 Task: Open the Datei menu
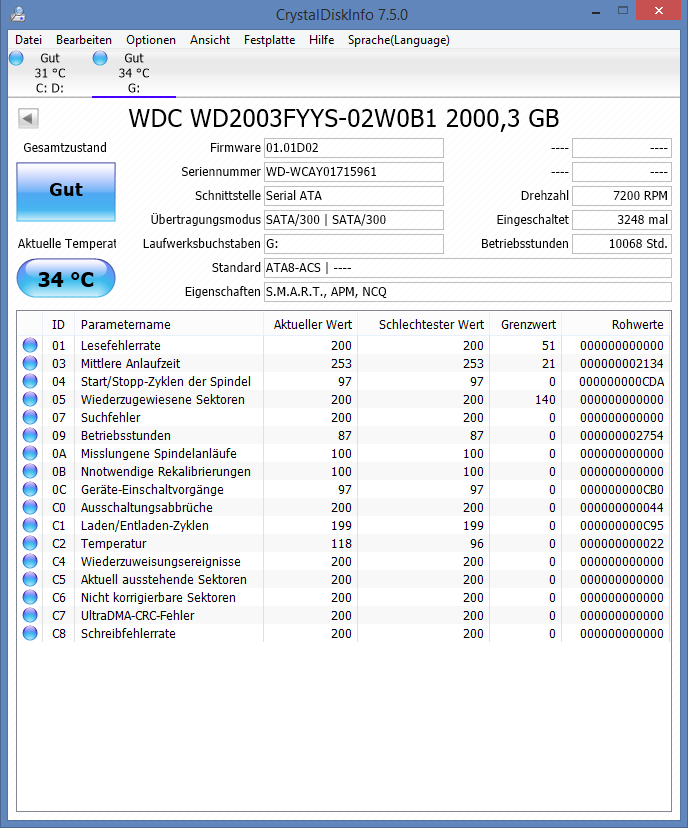click(29, 40)
